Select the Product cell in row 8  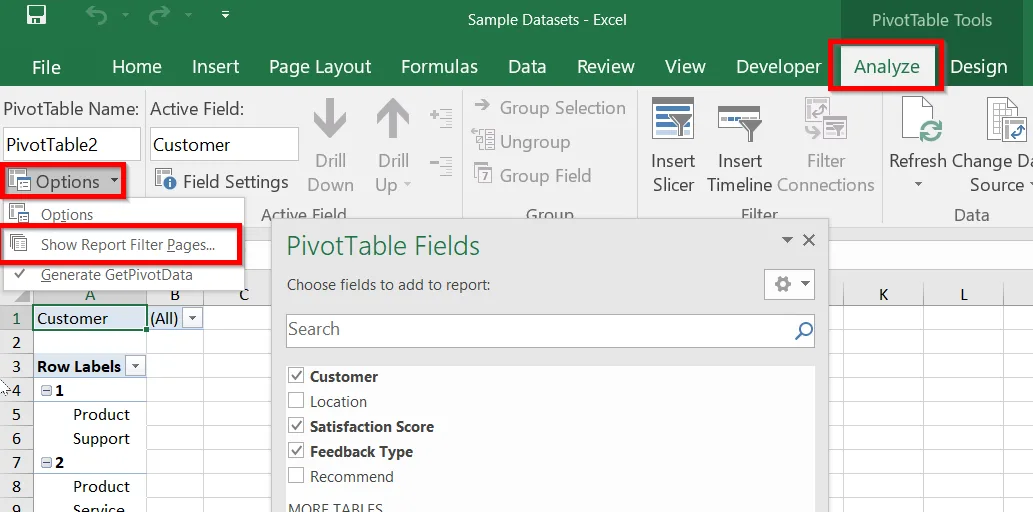click(90, 486)
